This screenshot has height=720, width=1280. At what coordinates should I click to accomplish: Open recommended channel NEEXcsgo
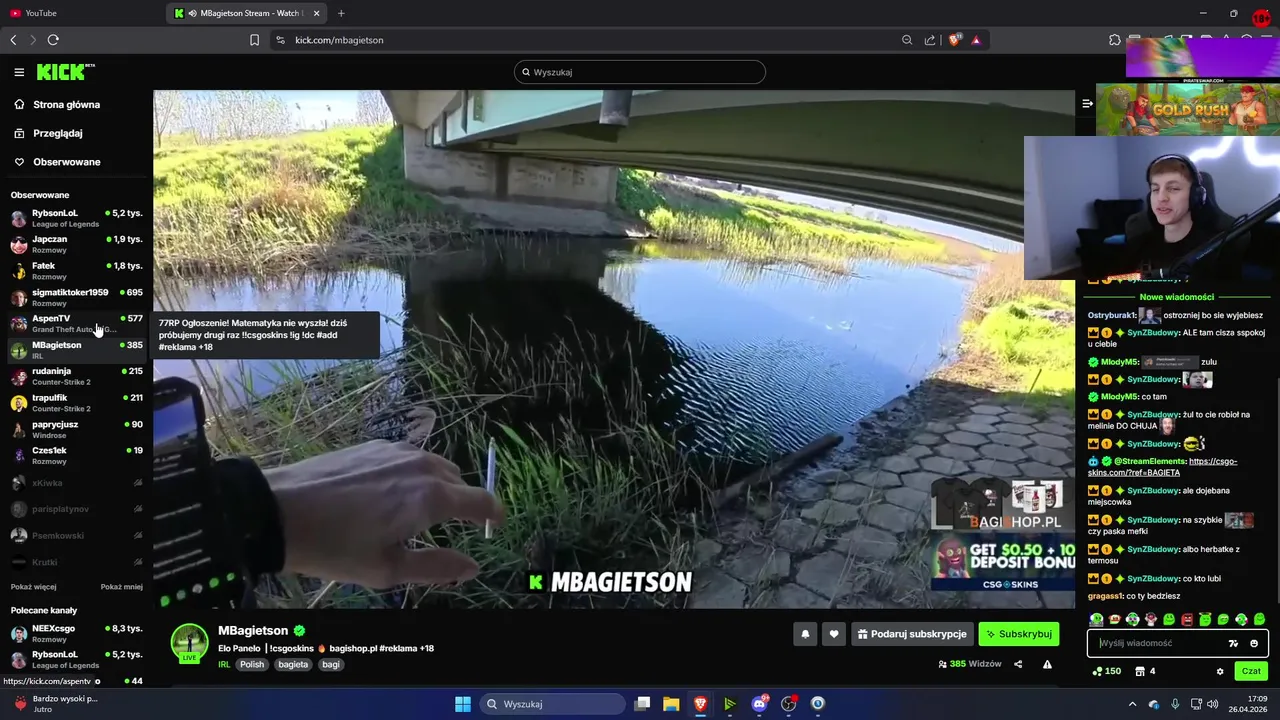point(76,633)
